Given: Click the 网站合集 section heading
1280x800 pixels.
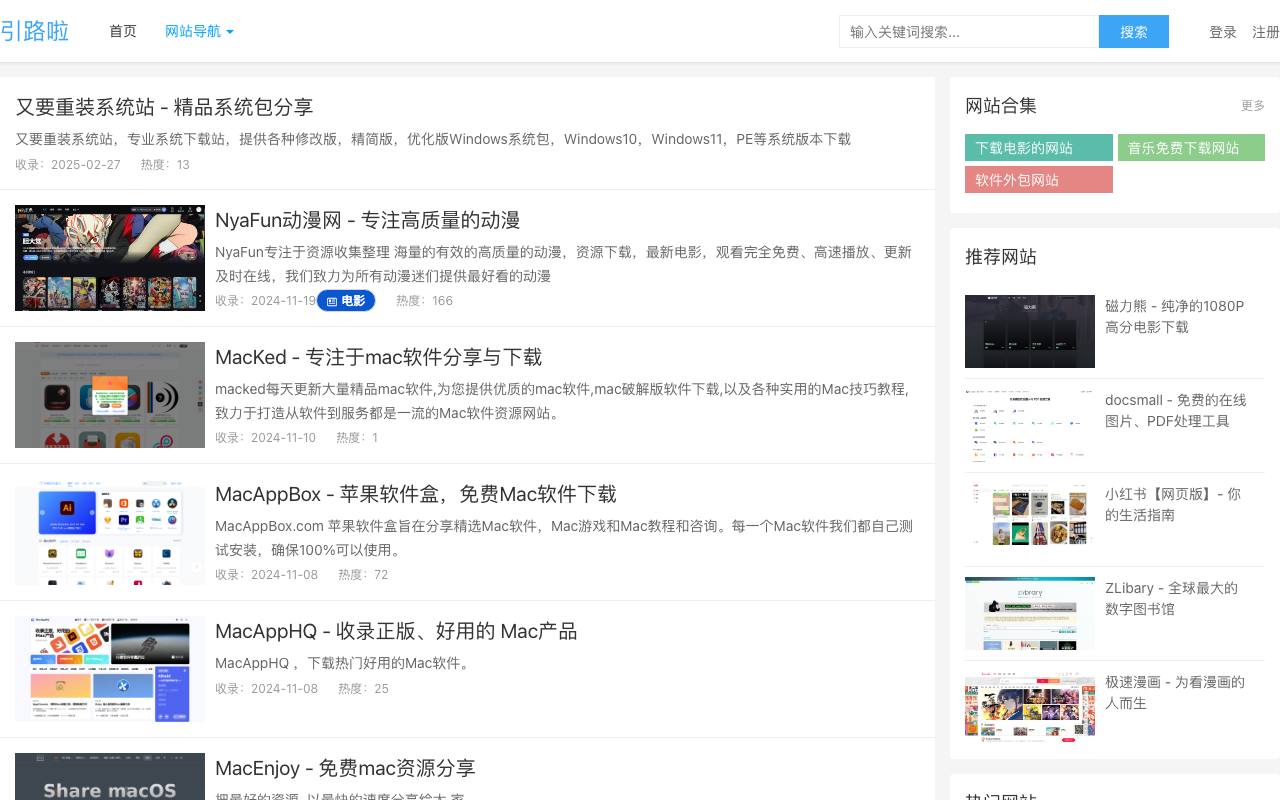Looking at the screenshot, I should 1001,106.
